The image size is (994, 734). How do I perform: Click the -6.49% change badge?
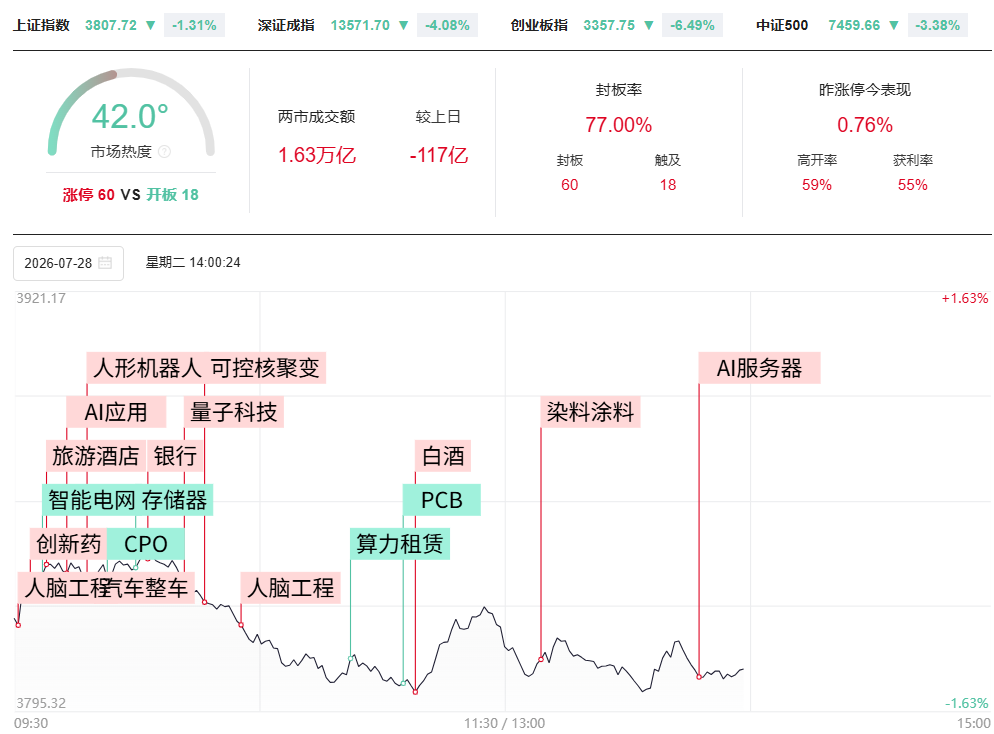tap(692, 25)
